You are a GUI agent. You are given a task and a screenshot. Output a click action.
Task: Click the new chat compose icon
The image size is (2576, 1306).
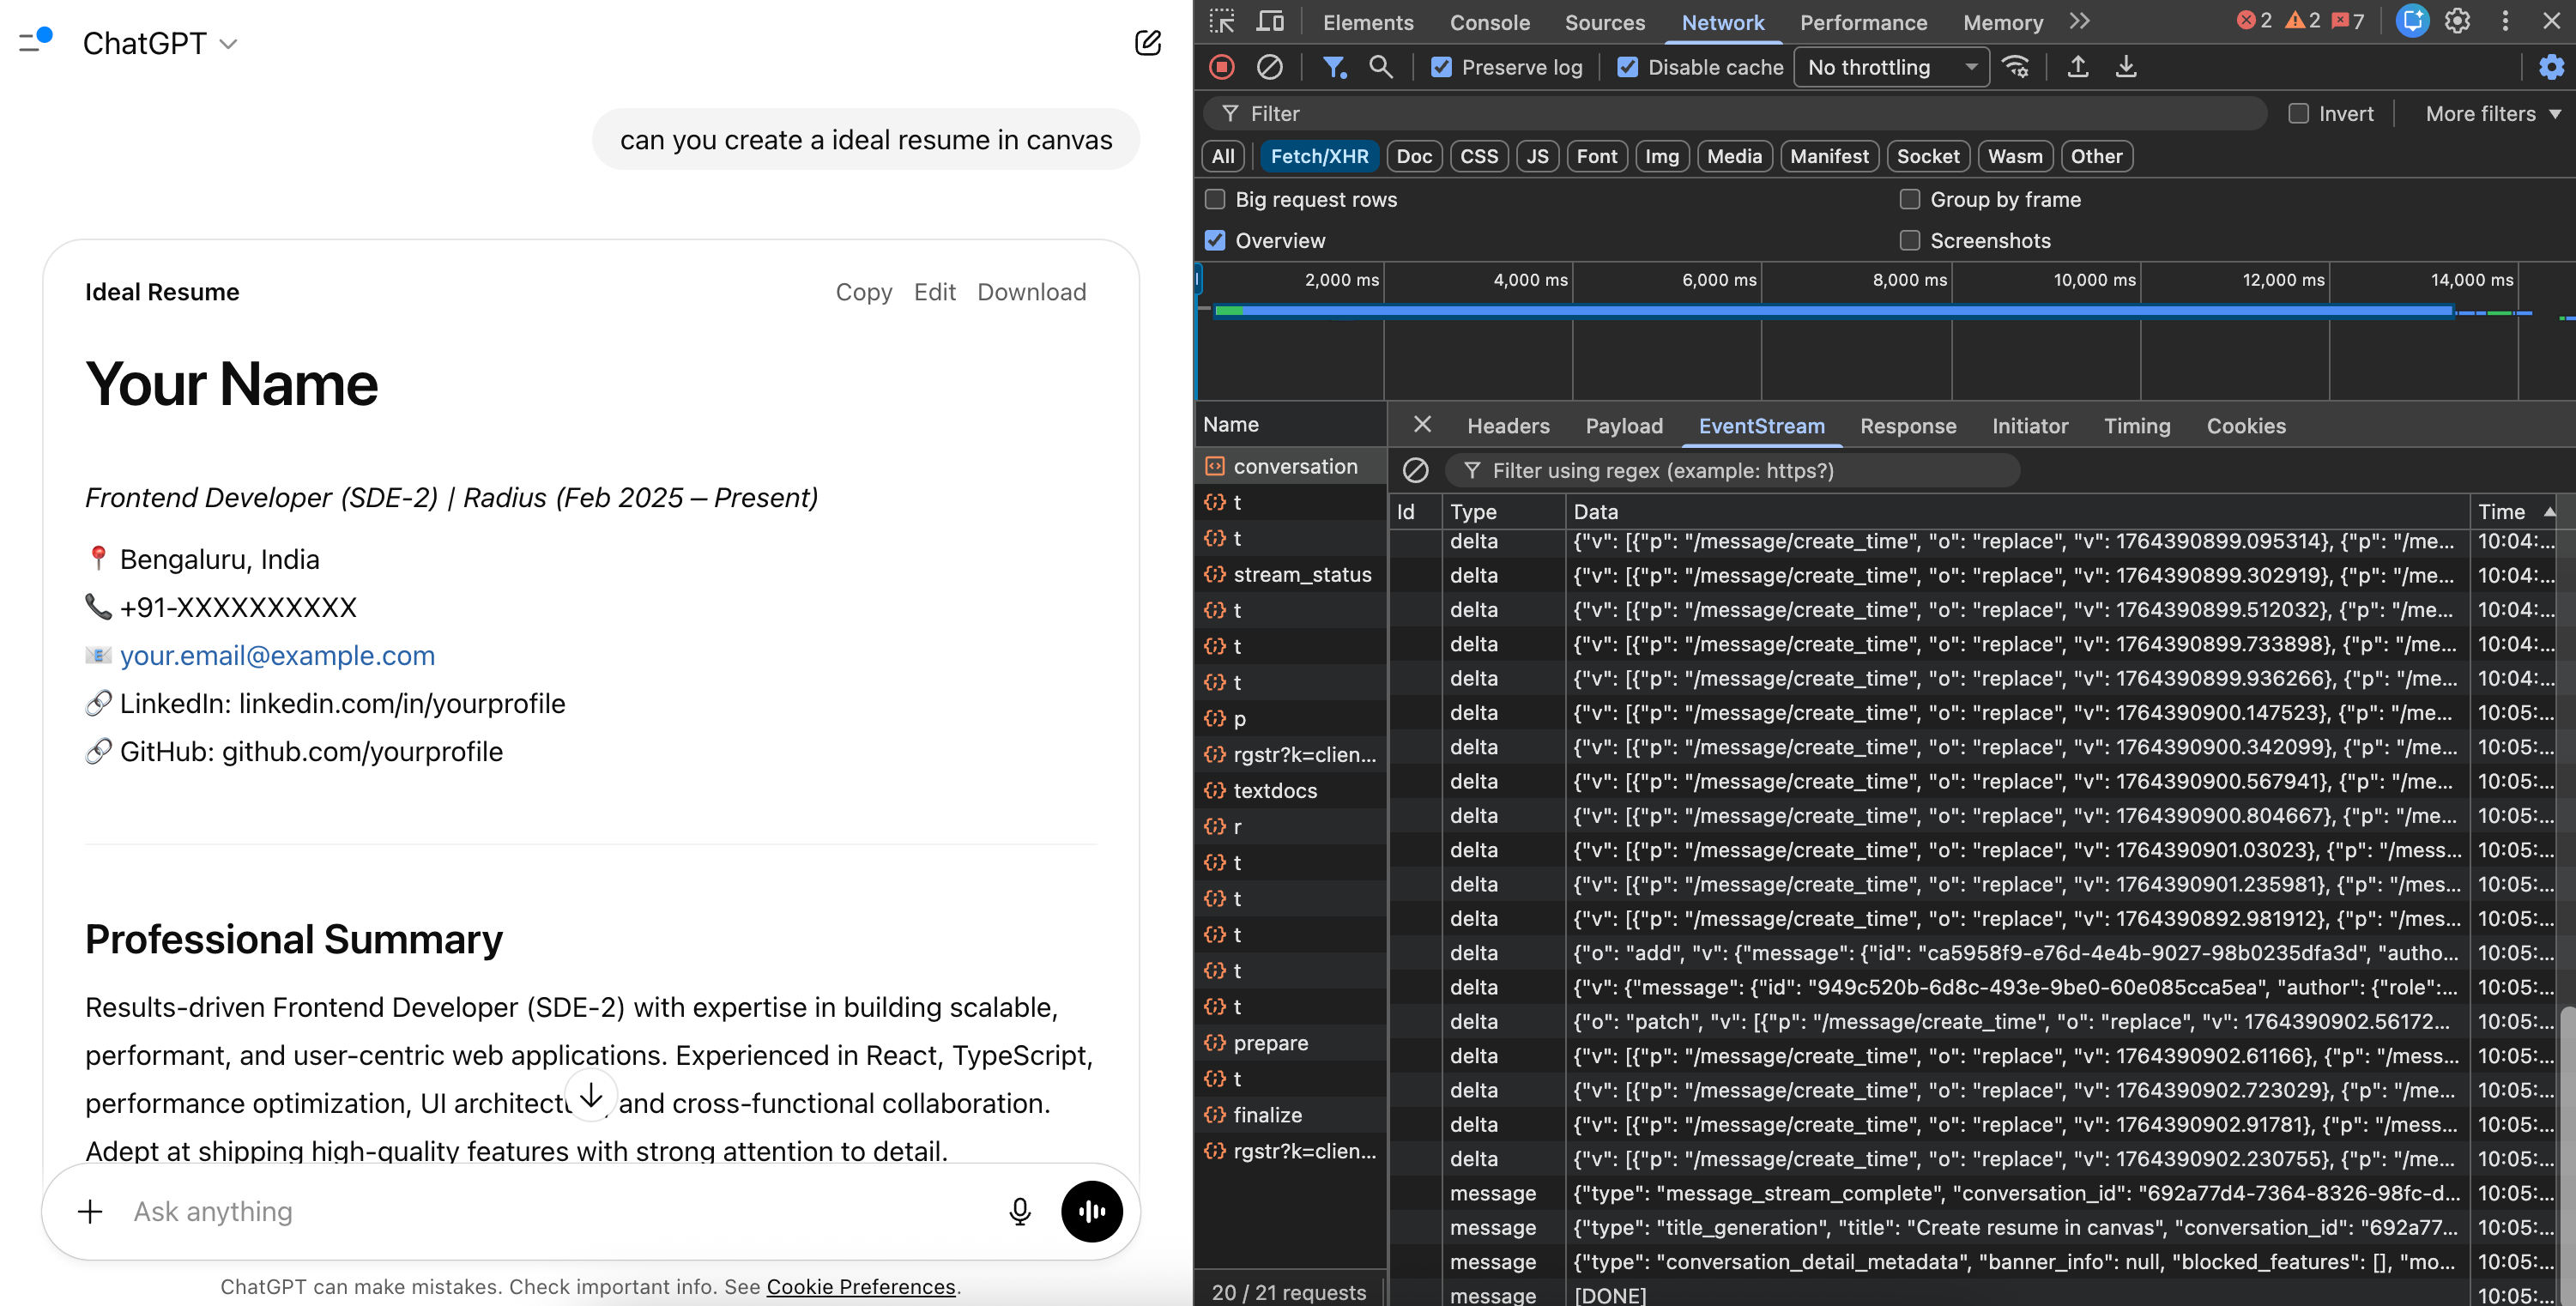pos(1147,43)
